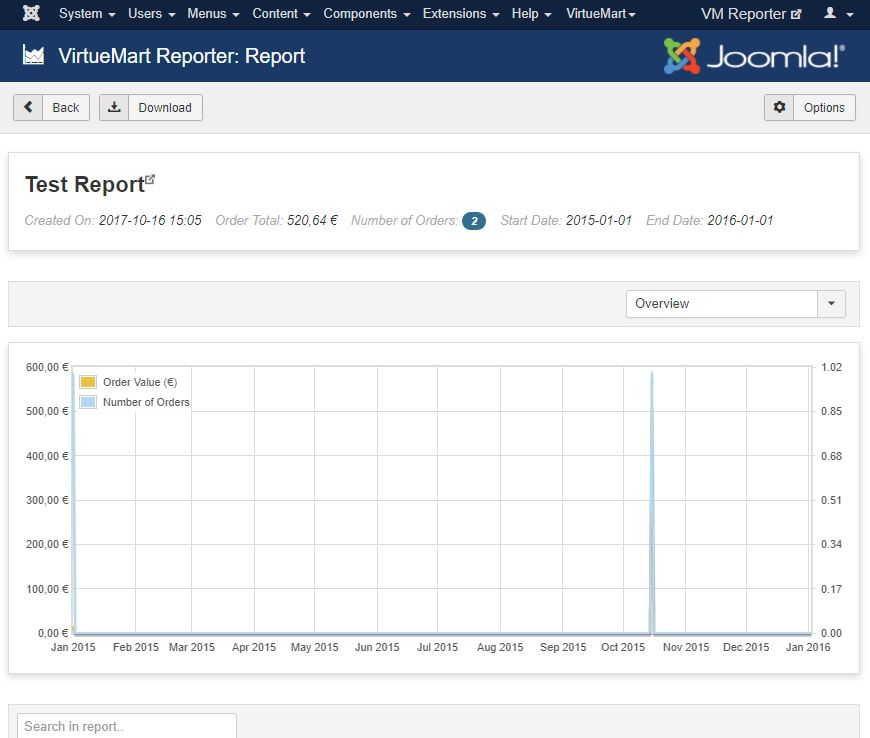Download the report via Download label

[x=165, y=108]
